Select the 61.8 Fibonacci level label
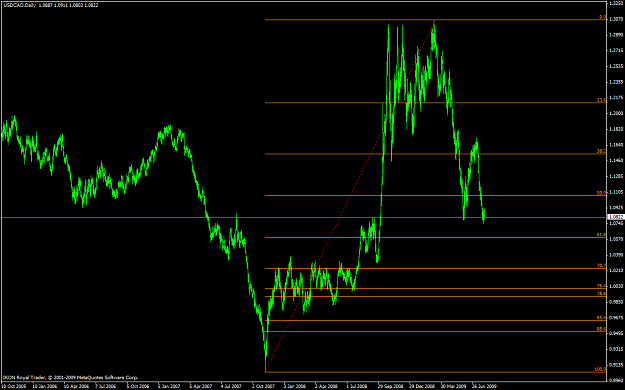Image resolution: width=625 pixels, height=390 pixels. point(601,235)
